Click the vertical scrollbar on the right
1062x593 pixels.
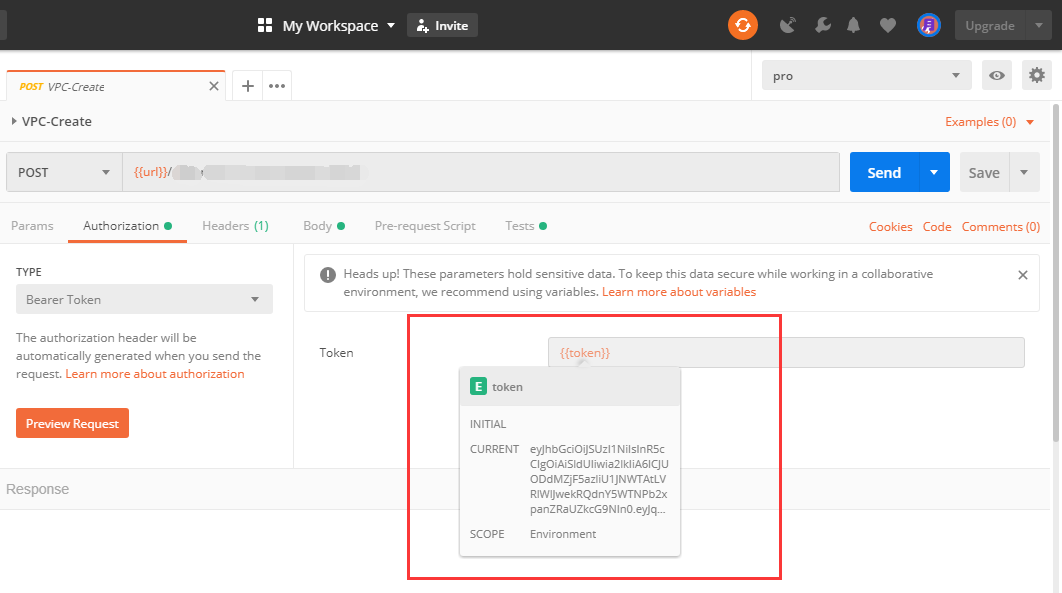point(1056,272)
